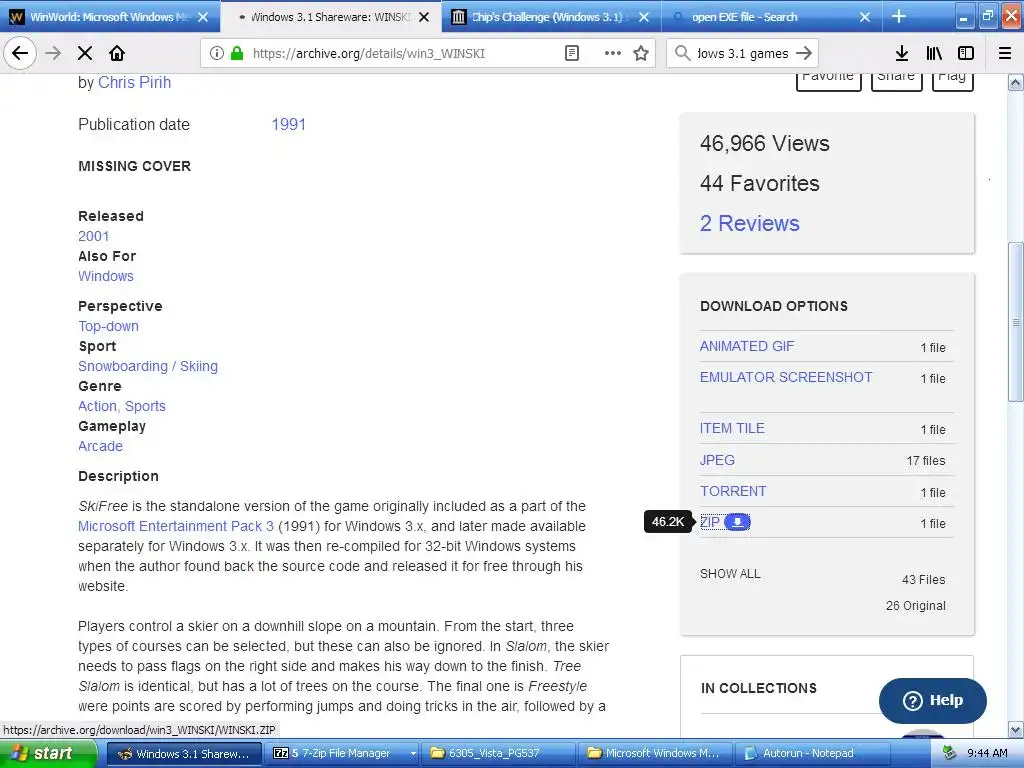This screenshot has height=768, width=1024.
Task: Show site information icon in address bar
Action: [216, 53]
